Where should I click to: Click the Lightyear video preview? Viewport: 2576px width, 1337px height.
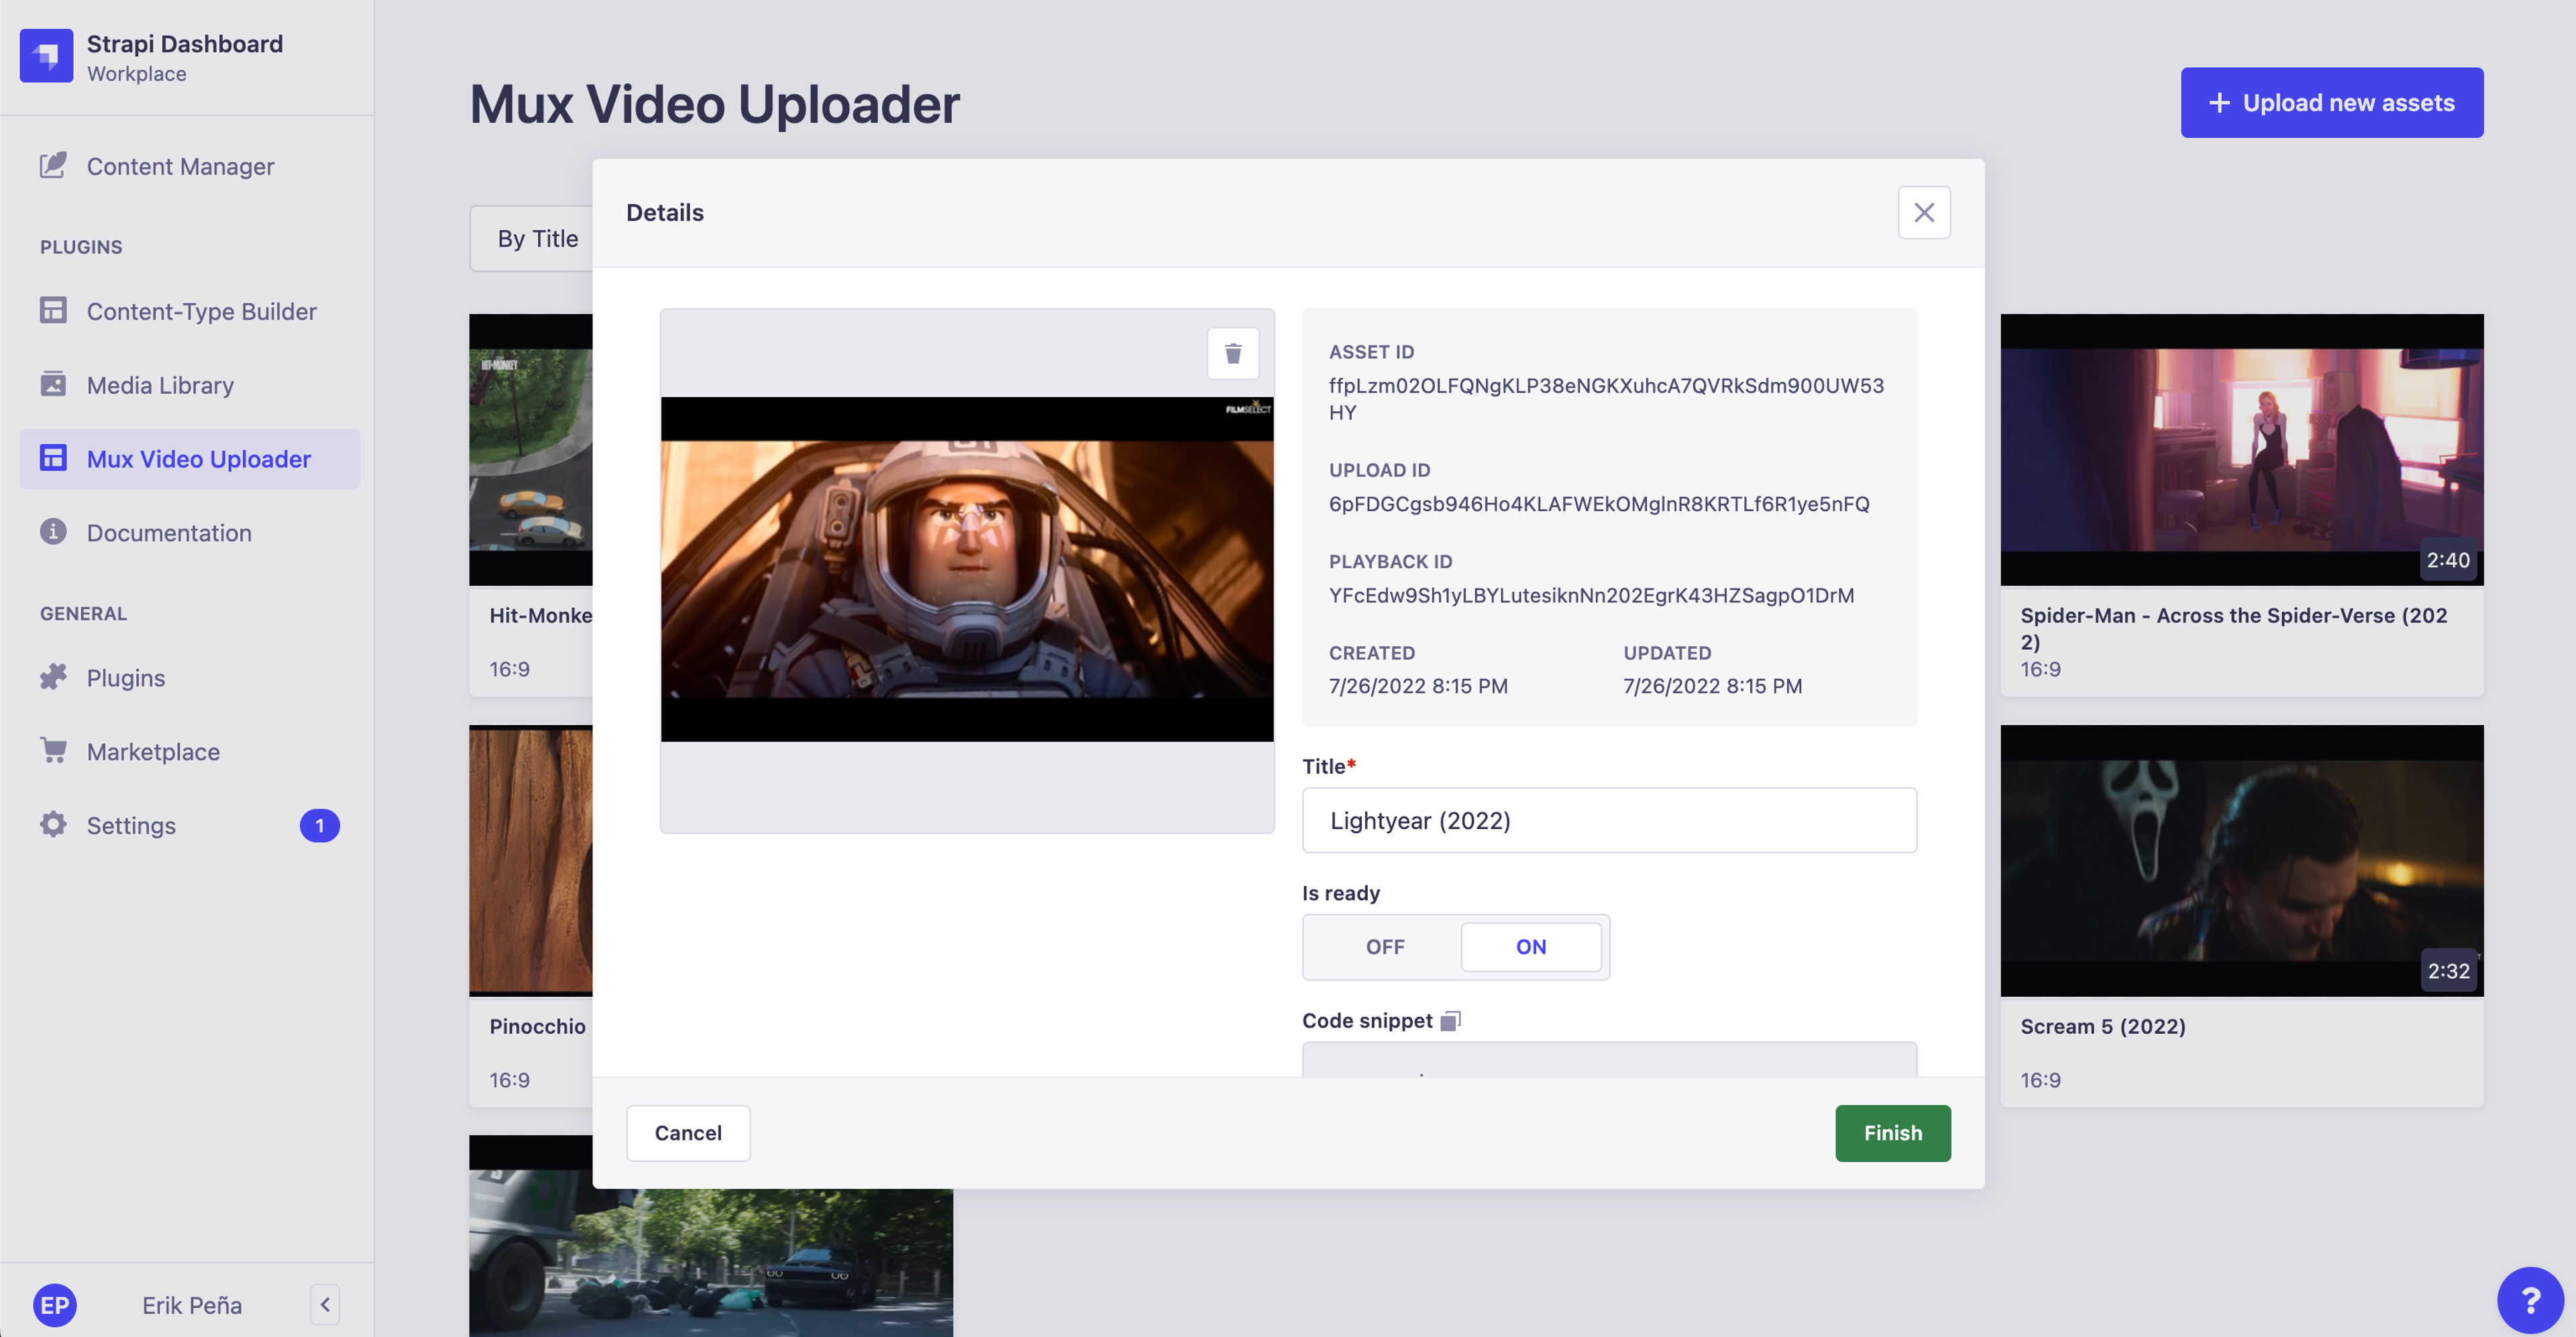click(967, 569)
